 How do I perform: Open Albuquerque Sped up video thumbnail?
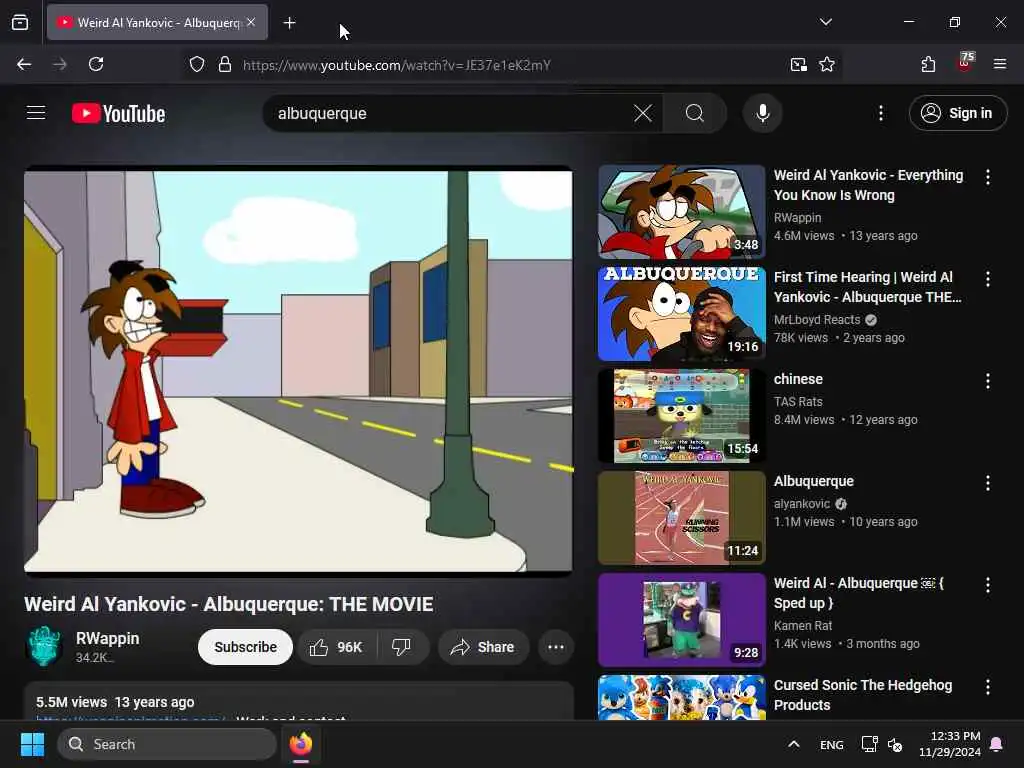tap(681, 619)
